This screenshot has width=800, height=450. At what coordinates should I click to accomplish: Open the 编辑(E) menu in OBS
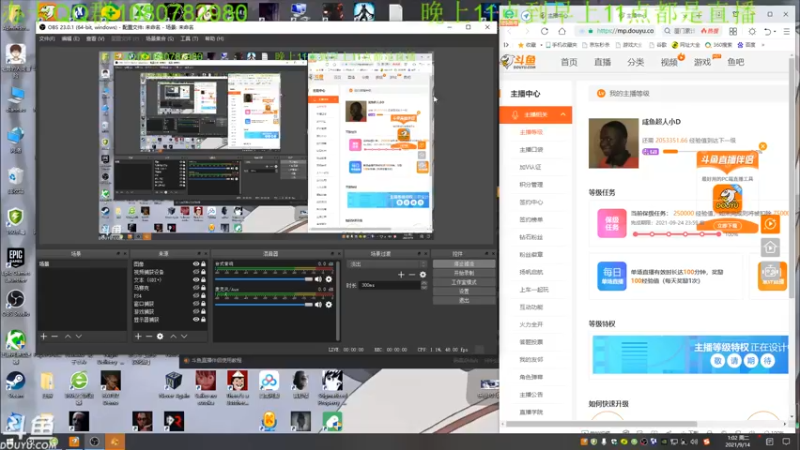(x=70, y=39)
